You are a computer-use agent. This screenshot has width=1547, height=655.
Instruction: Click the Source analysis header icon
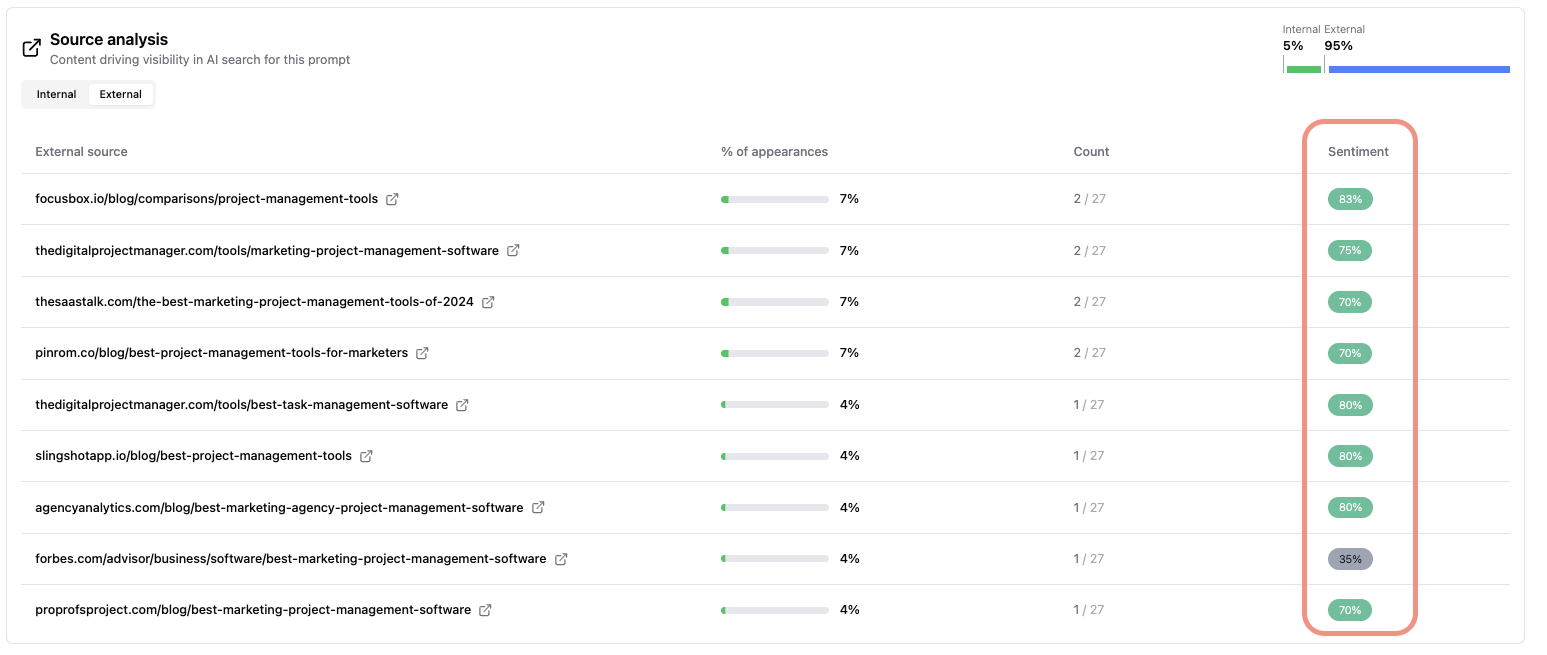pyautogui.click(x=32, y=48)
